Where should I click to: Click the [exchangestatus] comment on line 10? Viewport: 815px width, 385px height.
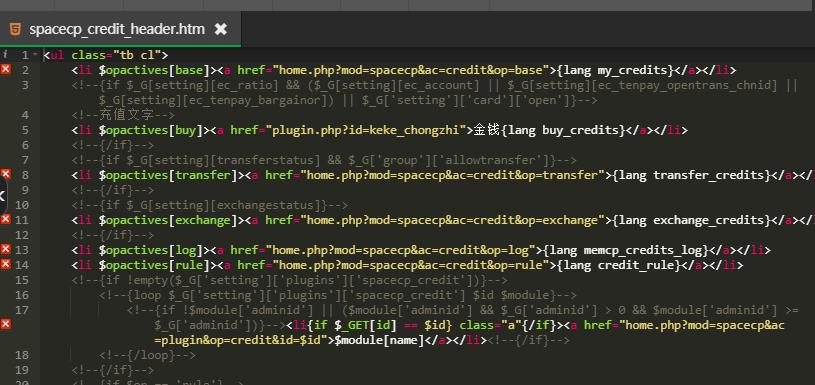tap(210, 205)
